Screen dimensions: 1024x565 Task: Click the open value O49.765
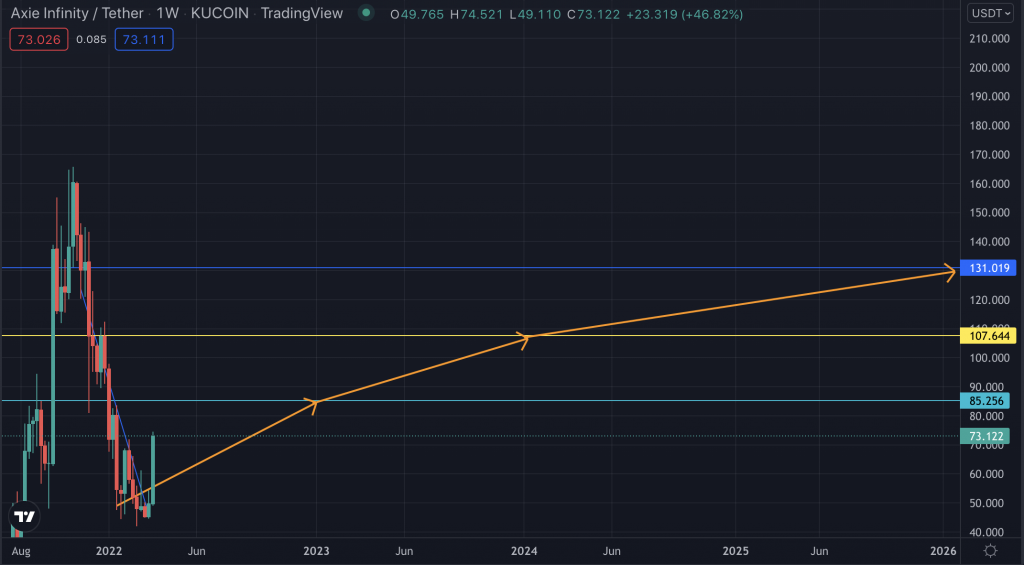(x=417, y=14)
